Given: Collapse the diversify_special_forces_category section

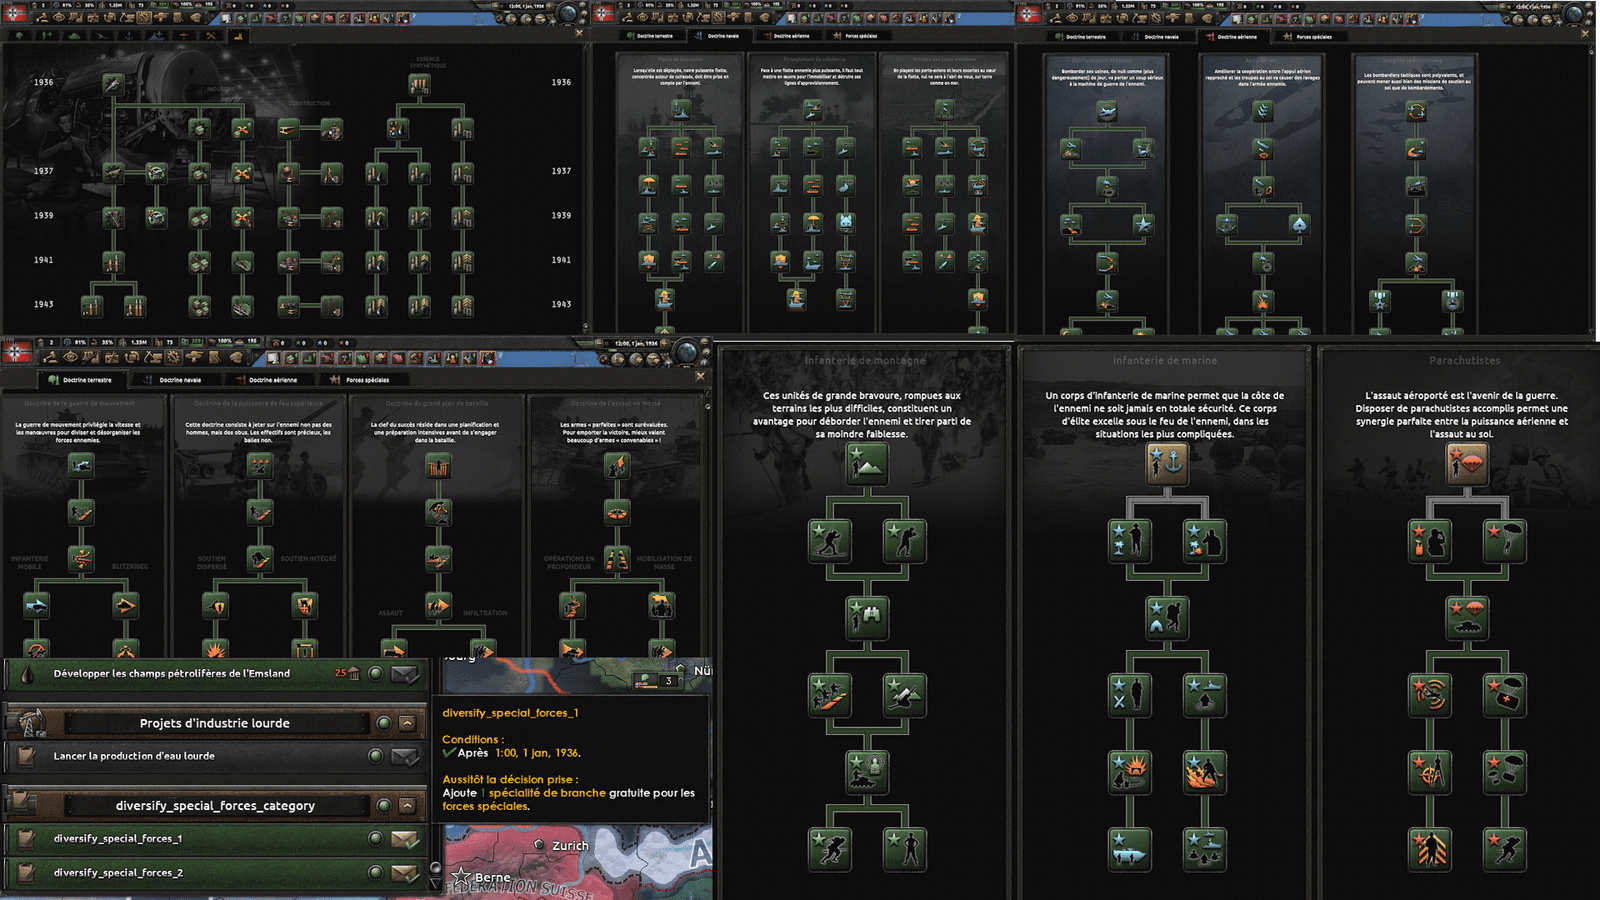Looking at the screenshot, I should 407,805.
